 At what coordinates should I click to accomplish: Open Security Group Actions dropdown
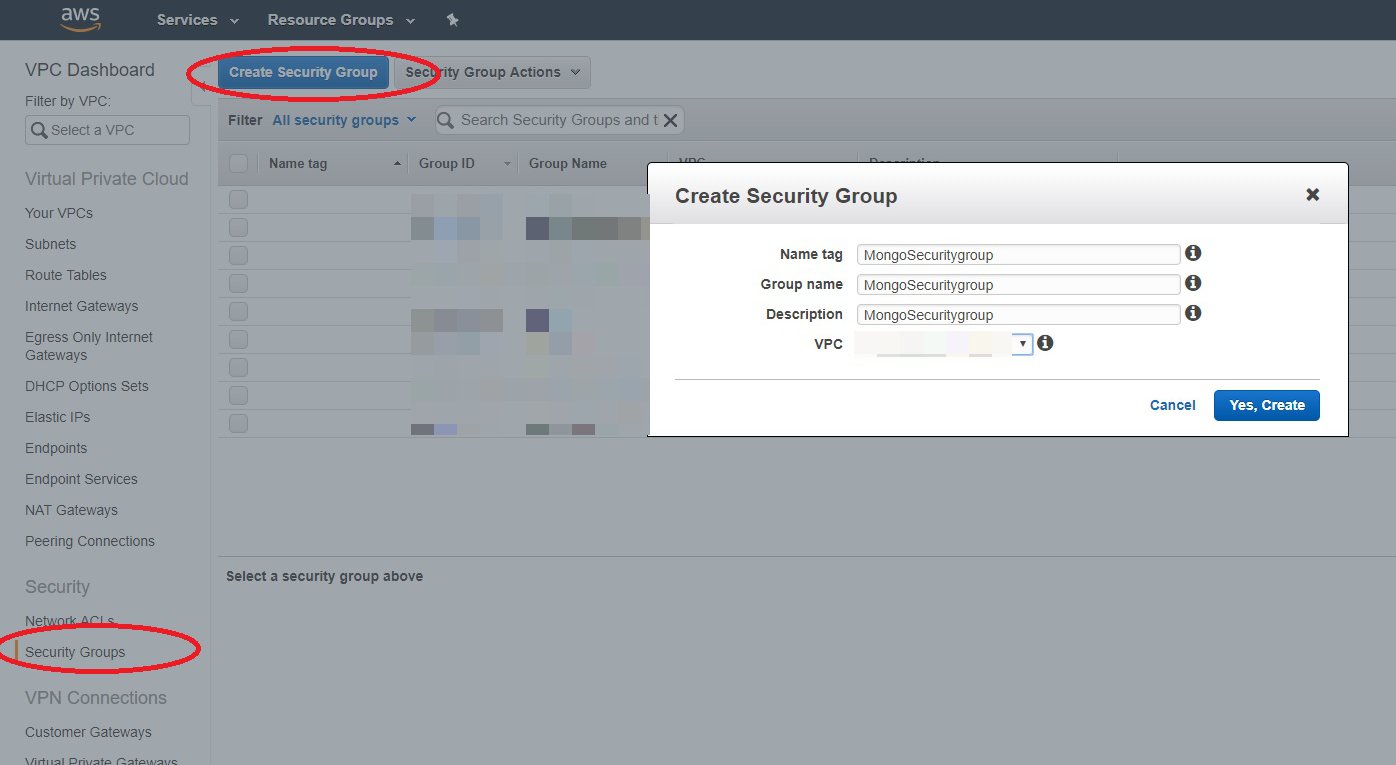tap(492, 72)
